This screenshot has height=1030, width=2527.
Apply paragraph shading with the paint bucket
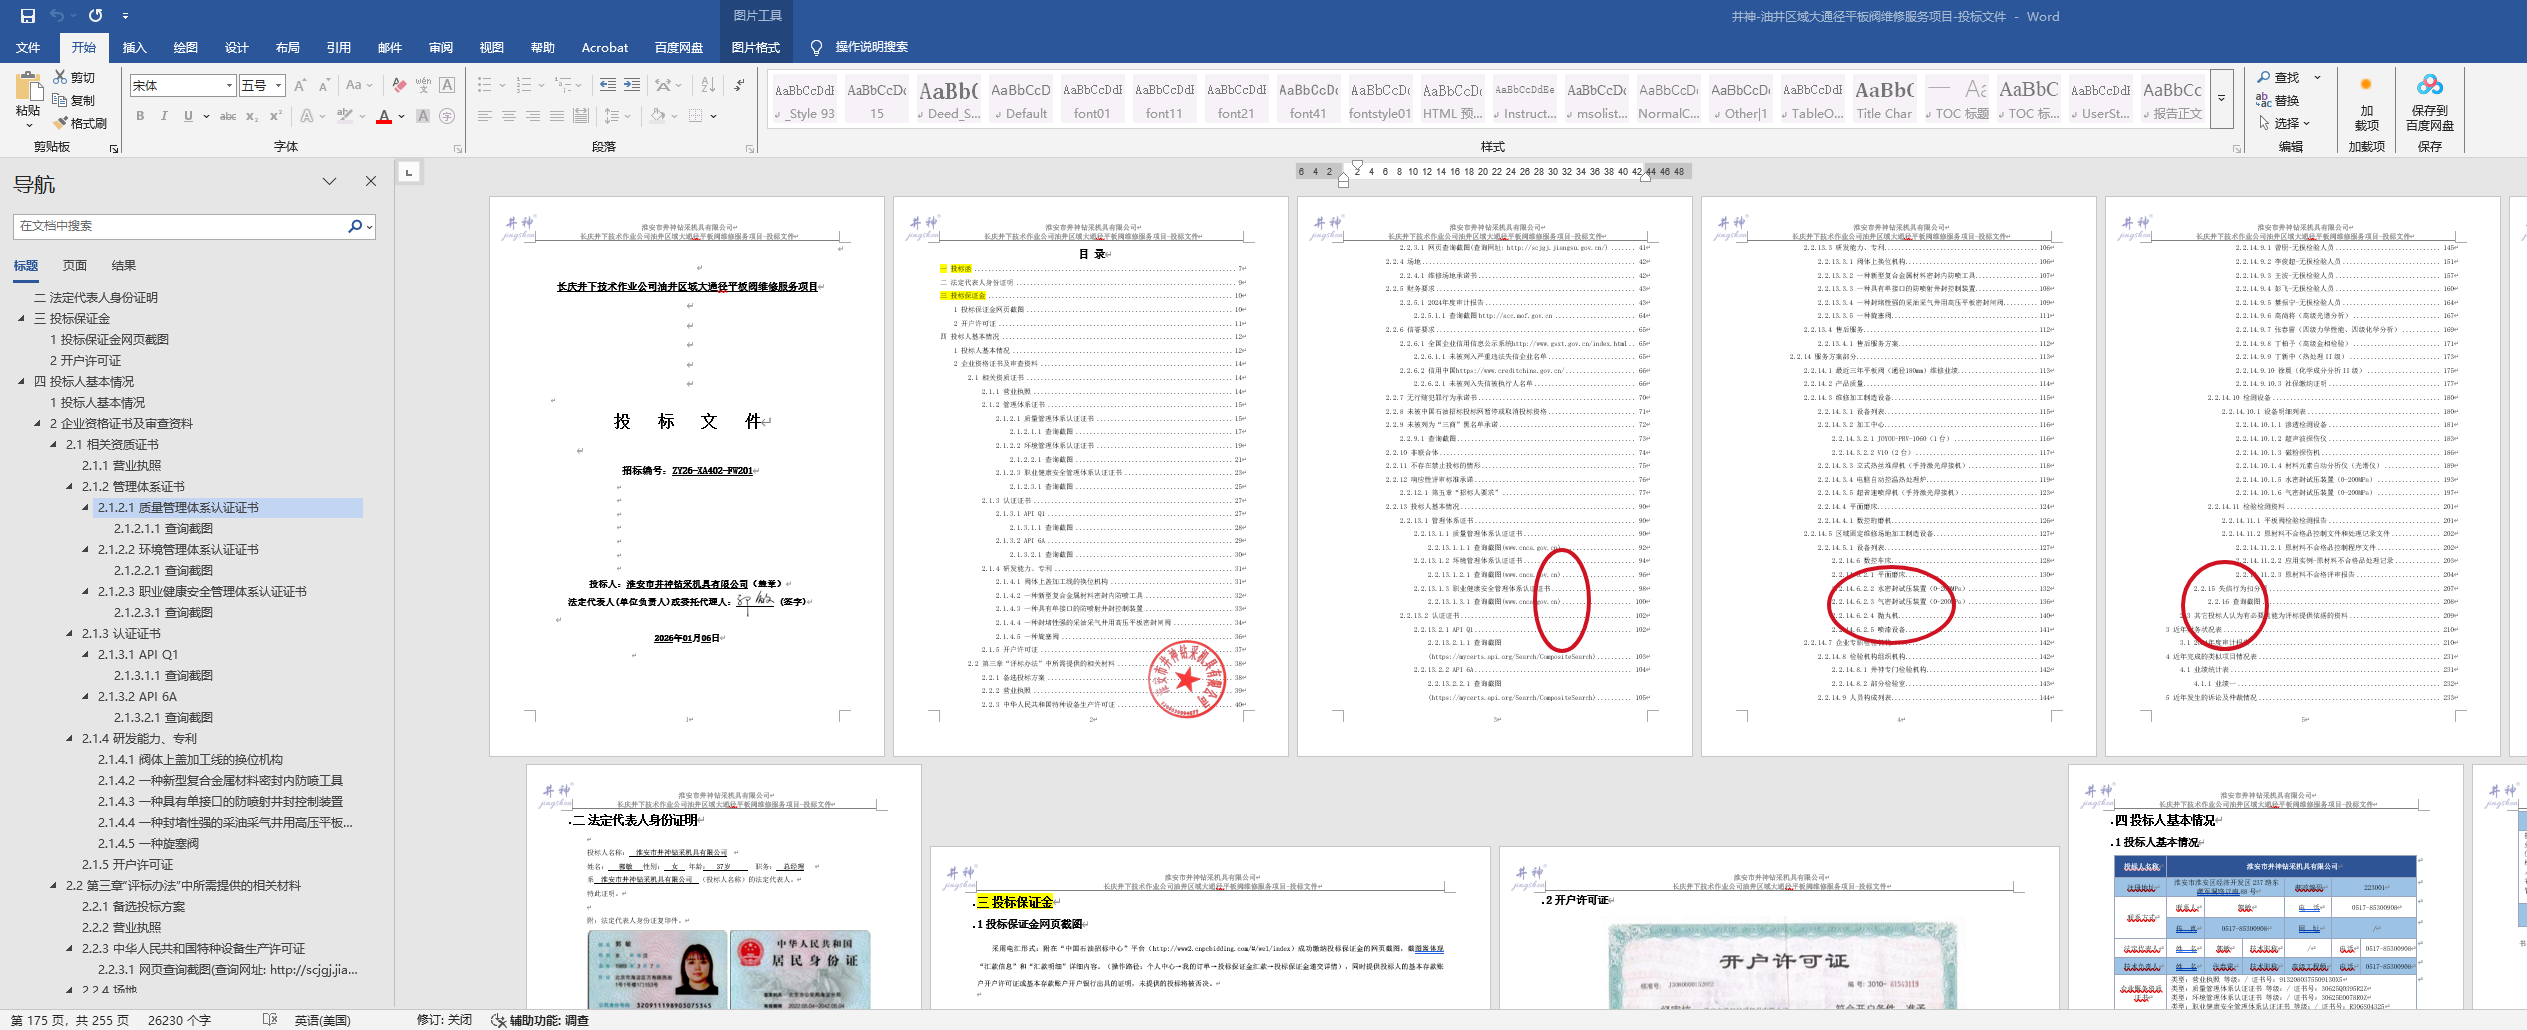click(x=657, y=116)
